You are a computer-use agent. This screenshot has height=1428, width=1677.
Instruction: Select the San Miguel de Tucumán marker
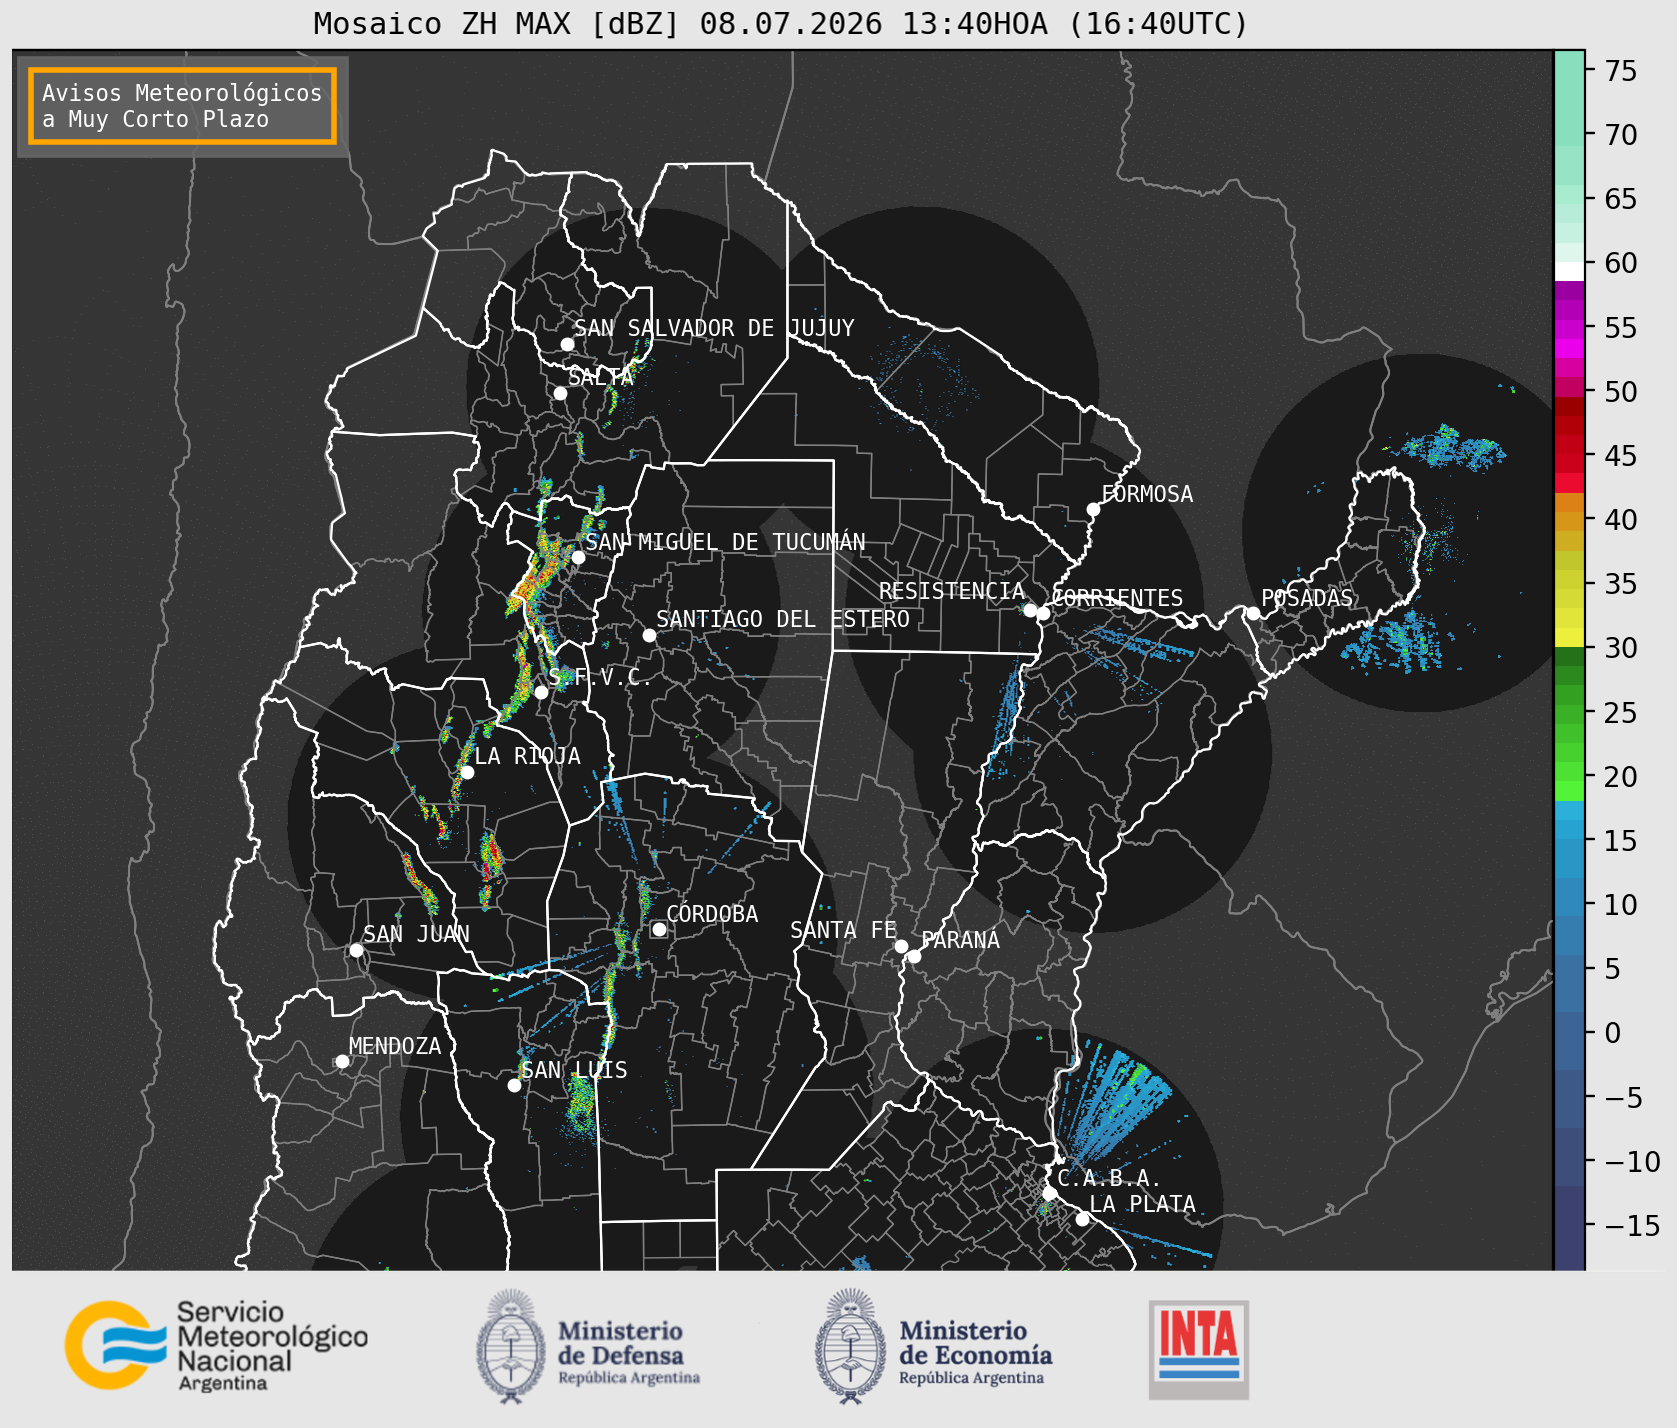click(577, 557)
